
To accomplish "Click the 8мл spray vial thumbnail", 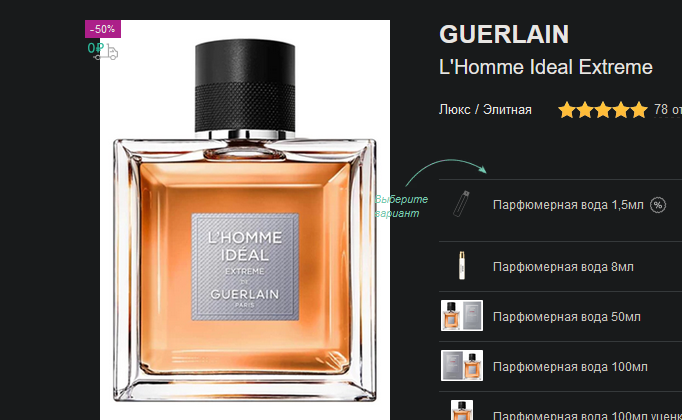I will click(461, 265).
